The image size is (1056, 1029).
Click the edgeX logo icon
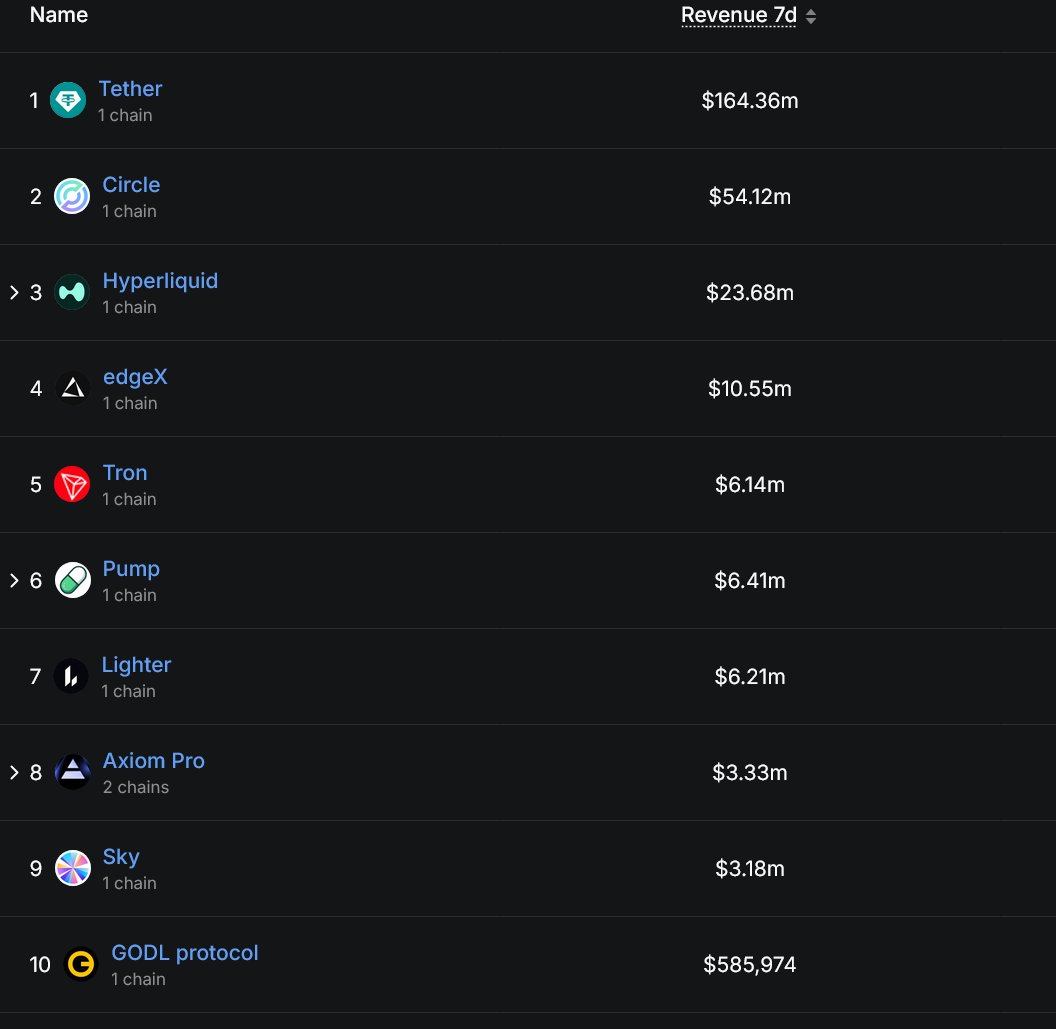pos(72,388)
